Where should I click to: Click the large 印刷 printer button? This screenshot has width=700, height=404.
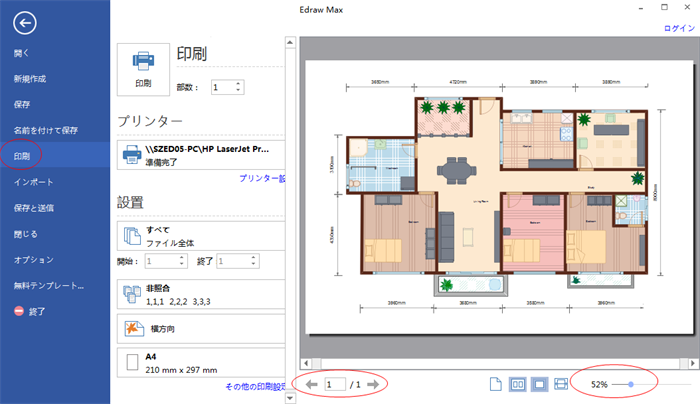[143, 69]
